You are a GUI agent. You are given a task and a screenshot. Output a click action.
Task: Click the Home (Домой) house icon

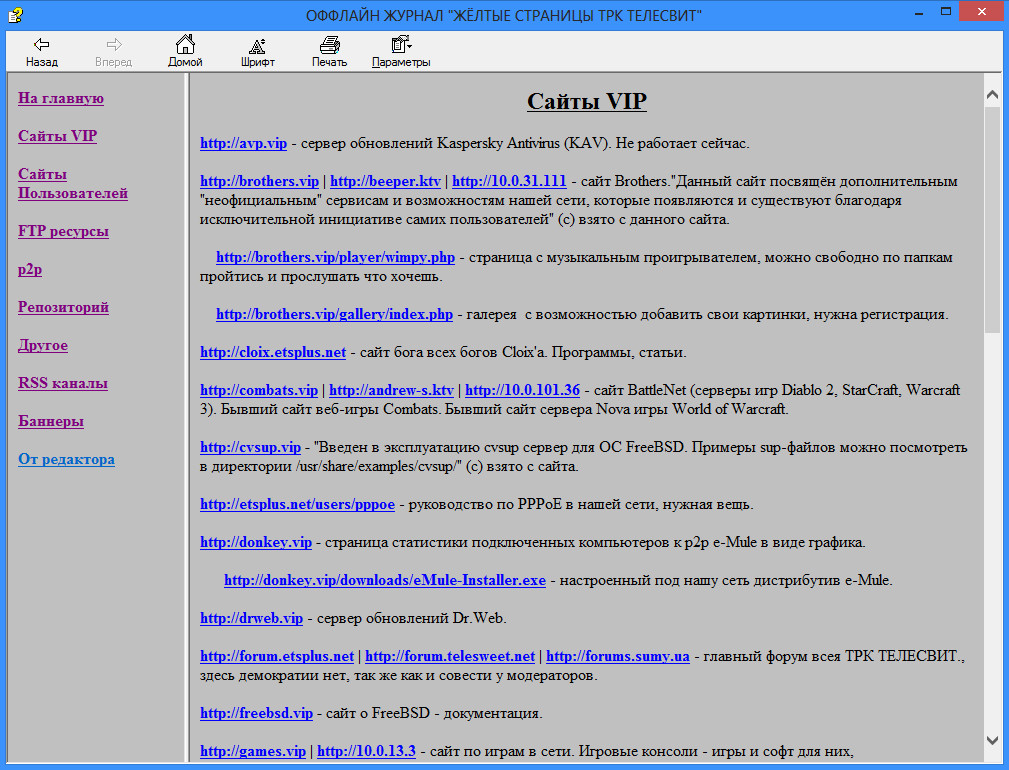coord(185,45)
